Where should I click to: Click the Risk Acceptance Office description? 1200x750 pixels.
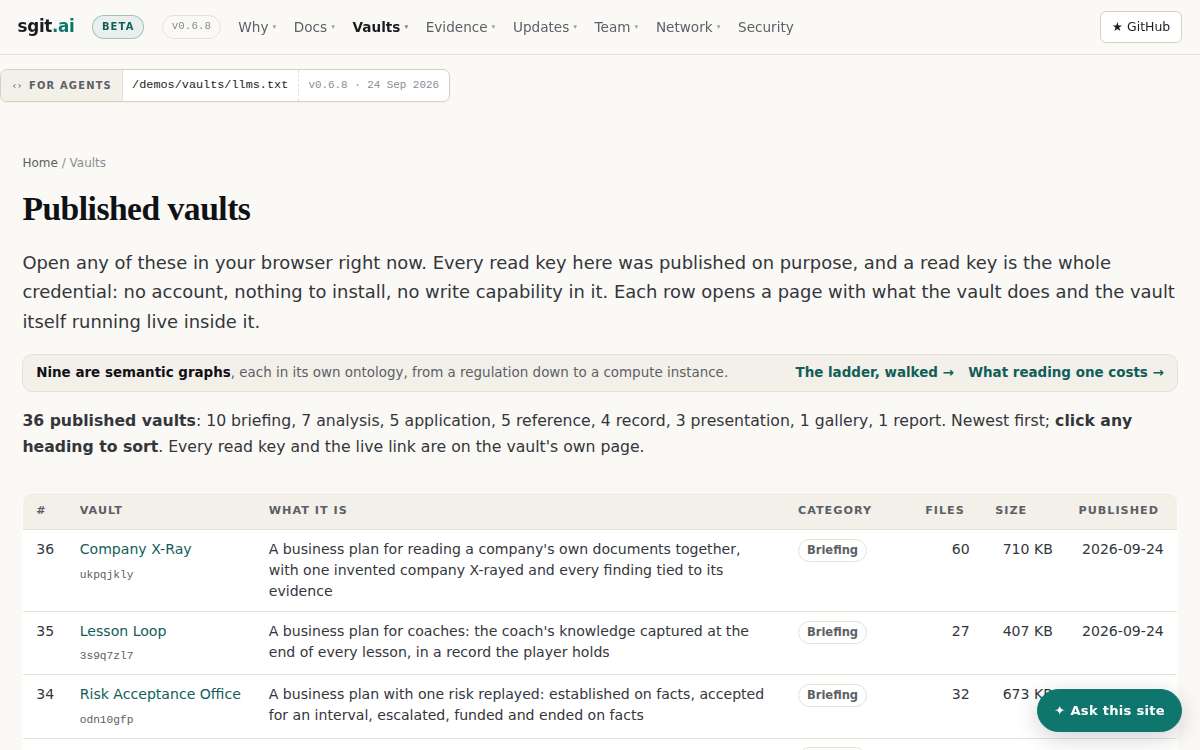(516, 705)
